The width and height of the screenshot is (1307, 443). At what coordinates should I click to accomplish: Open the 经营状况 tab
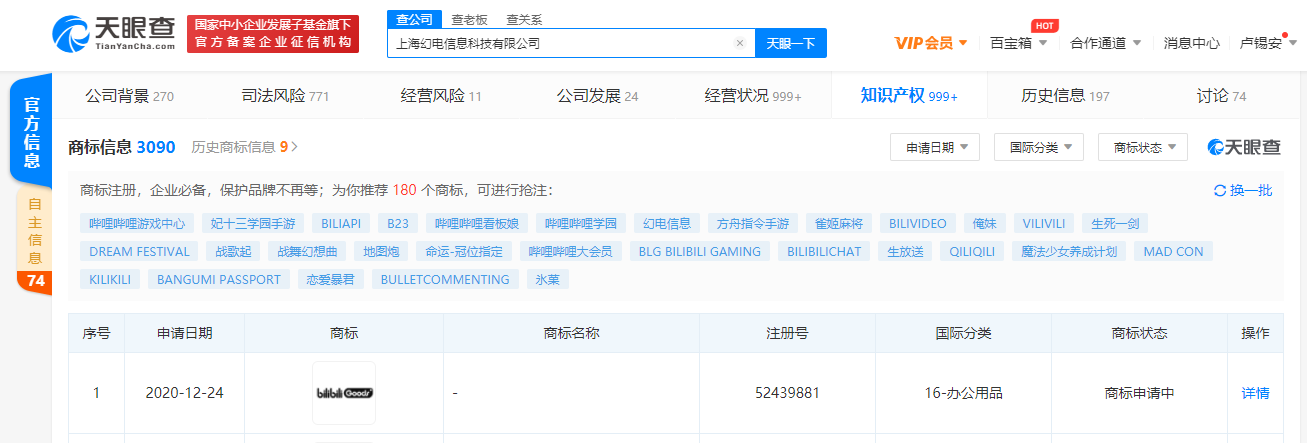click(x=753, y=96)
